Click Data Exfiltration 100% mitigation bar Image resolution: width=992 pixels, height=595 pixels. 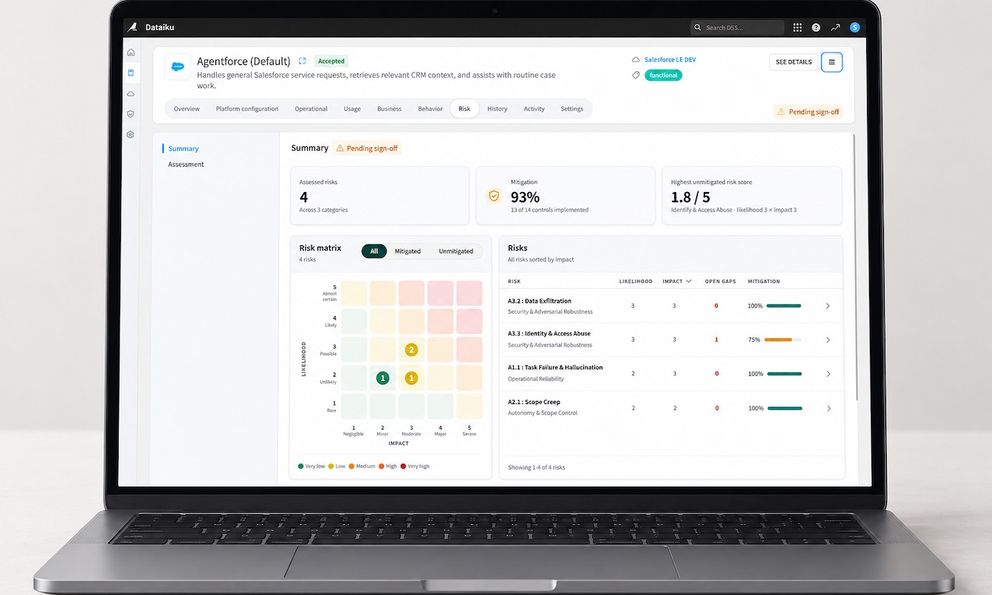783,306
